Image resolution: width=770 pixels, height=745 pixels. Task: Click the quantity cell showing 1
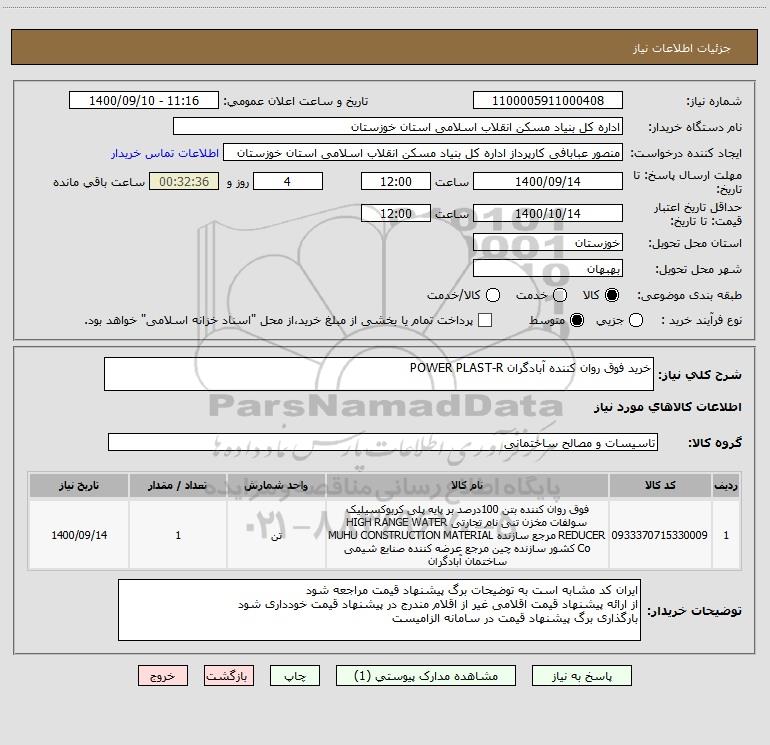178,535
